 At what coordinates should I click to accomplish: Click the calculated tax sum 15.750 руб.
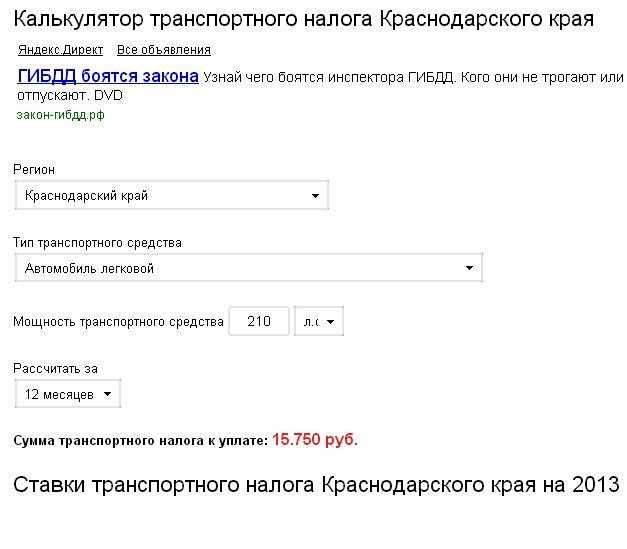pyautogui.click(x=315, y=439)
